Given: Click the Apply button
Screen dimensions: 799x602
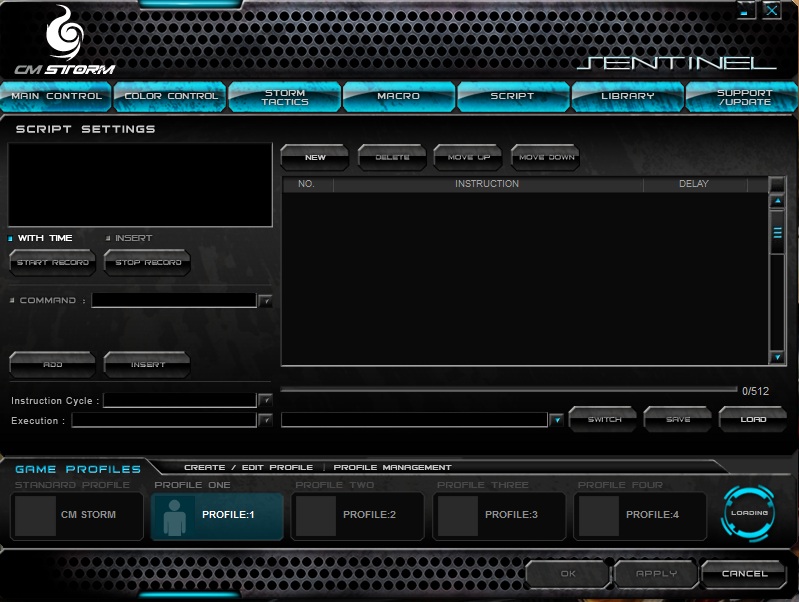Looking at the screenshot, I should coord(656,574).
